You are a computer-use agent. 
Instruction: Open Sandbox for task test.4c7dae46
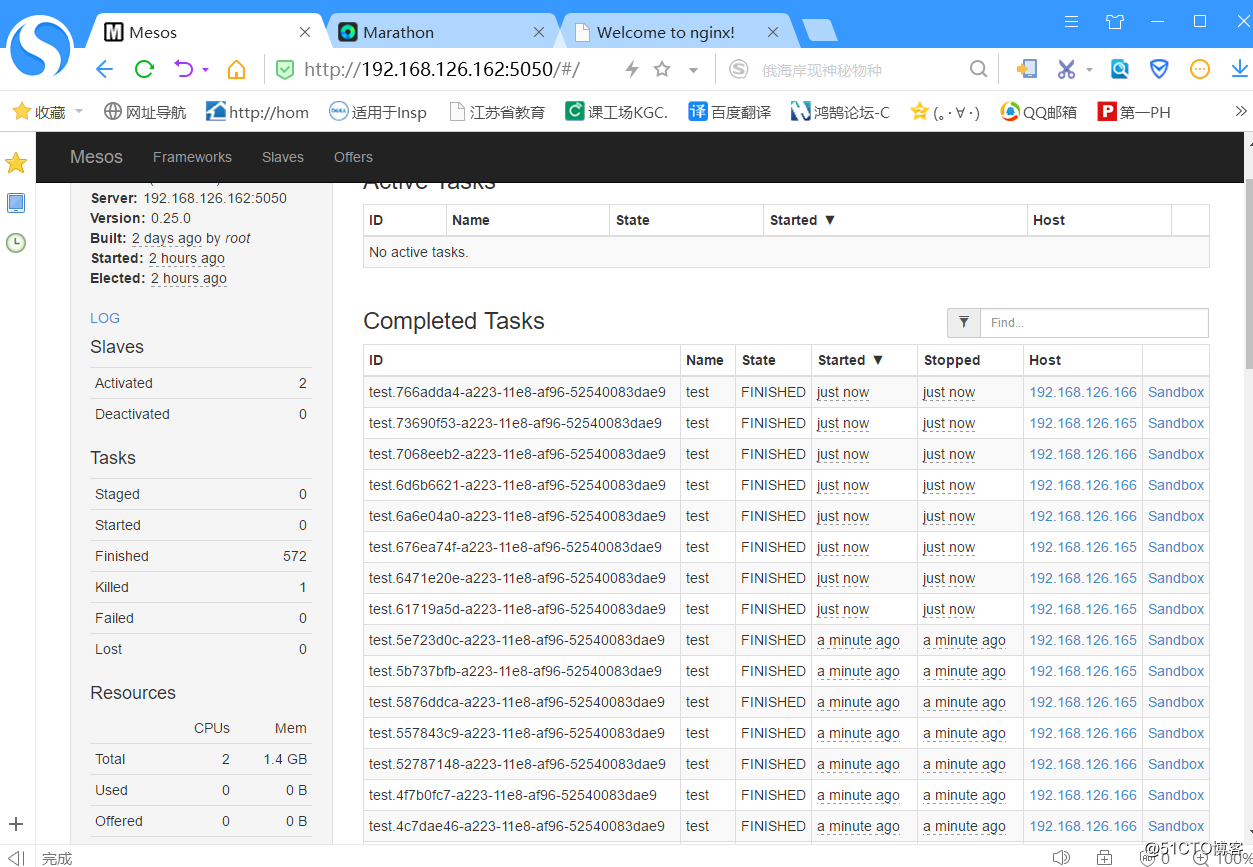tap(1176, 826)
